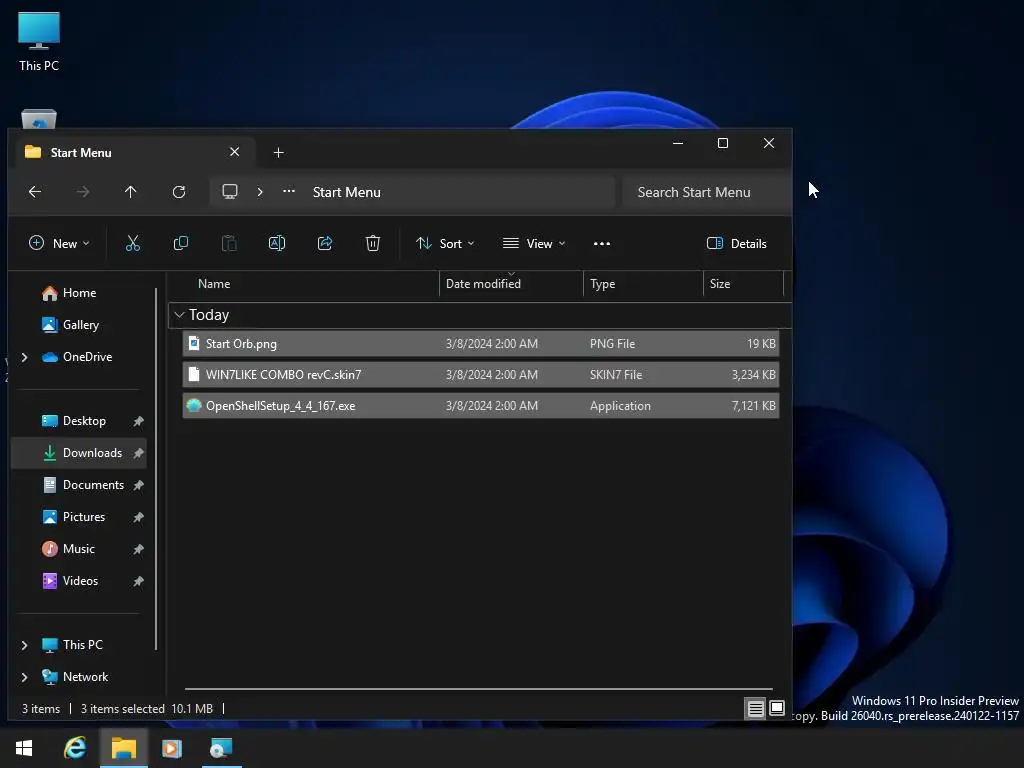This screenshot has width=1024, height=768.
Task: Click Start Menu in address bar
Action: pyautogui.click(x=346, y=192)
